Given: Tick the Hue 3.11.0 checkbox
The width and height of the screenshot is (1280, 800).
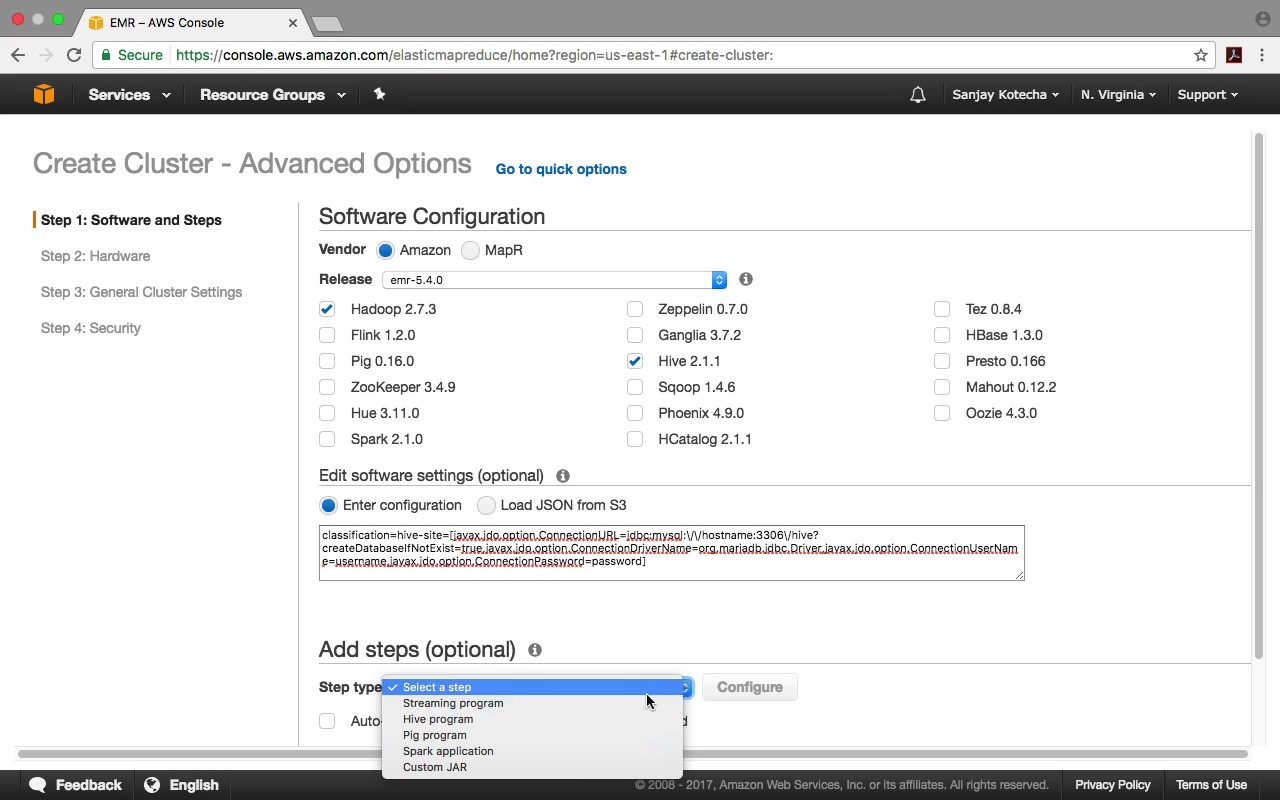Looking at the screenshot, I should (327, 413).
